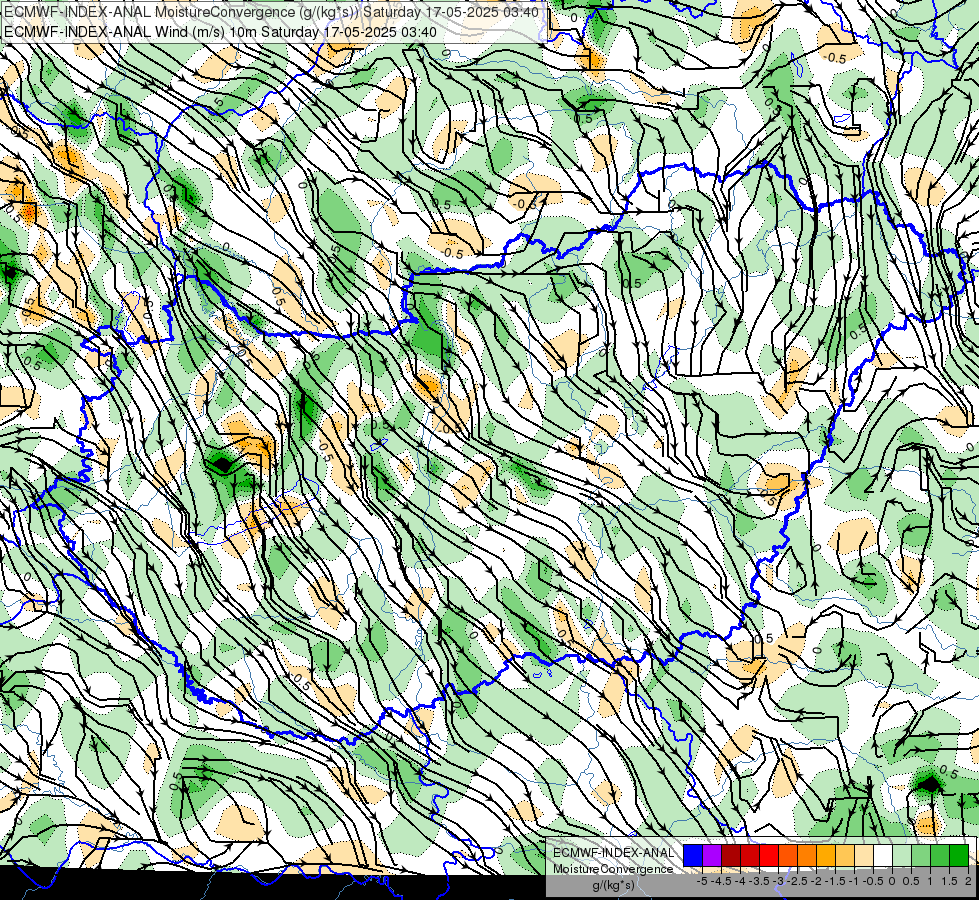Click the 'Wind (m/s) 10m' title line
Screen dimensions: 979x900
220,31
